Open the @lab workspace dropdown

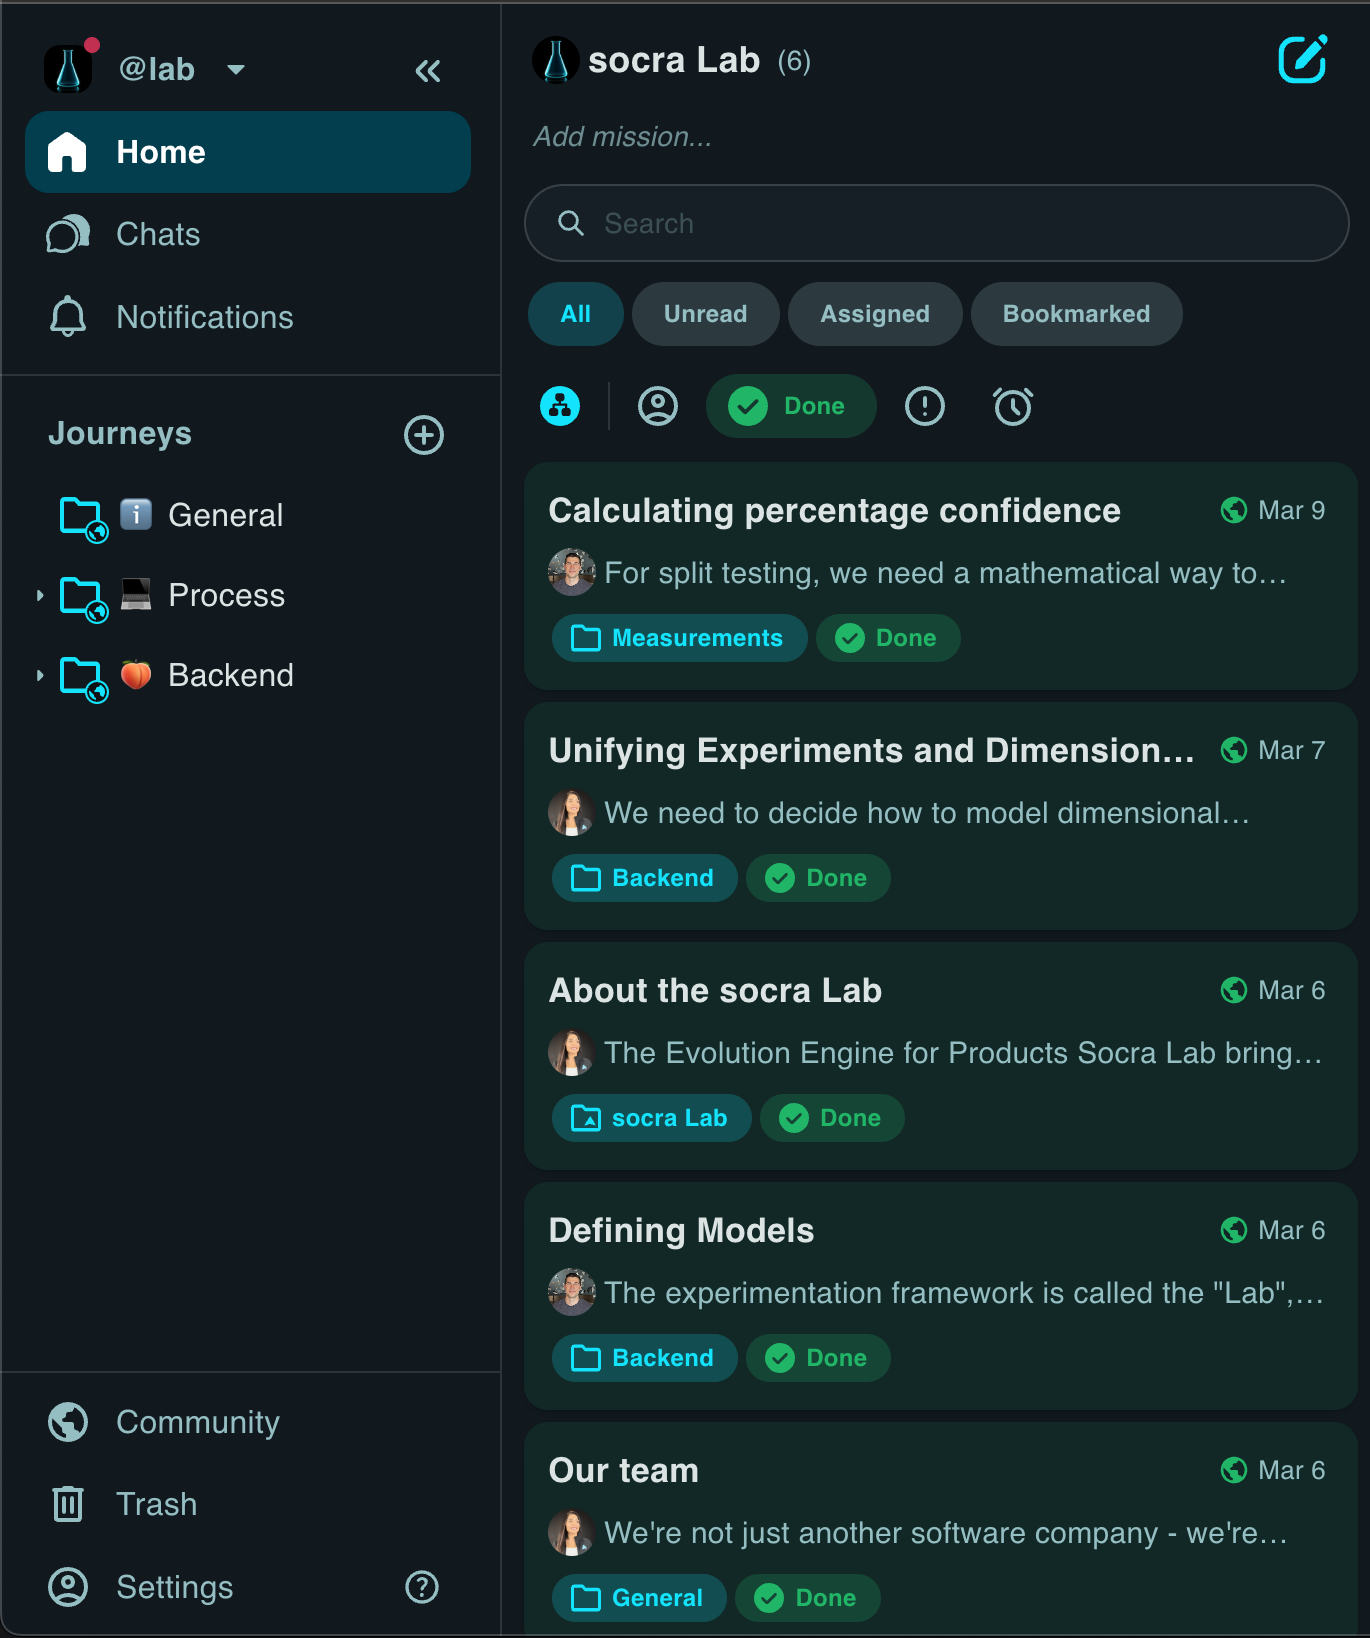(x=236, y=70)
